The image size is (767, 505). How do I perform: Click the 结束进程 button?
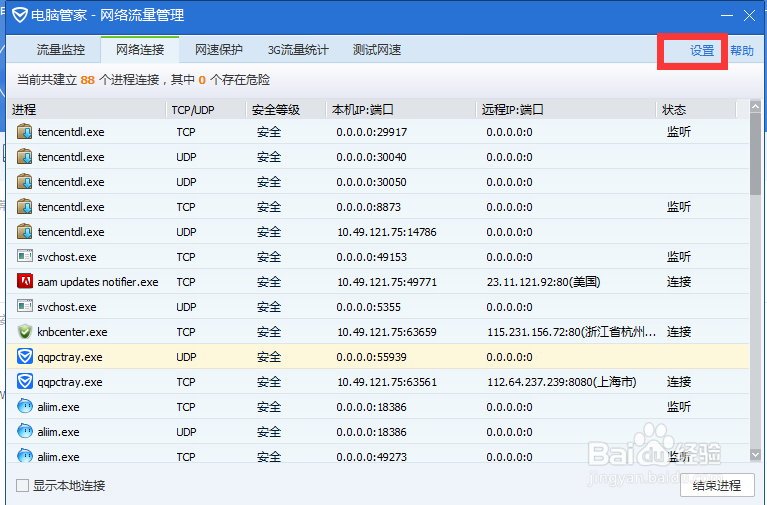717,485
